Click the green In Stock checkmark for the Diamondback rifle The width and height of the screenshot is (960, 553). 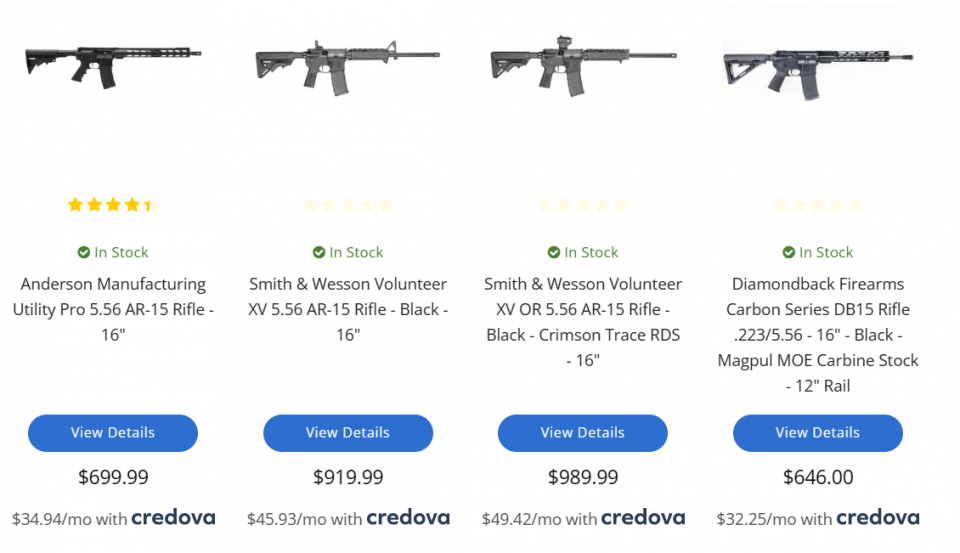(x=789, y=252)
